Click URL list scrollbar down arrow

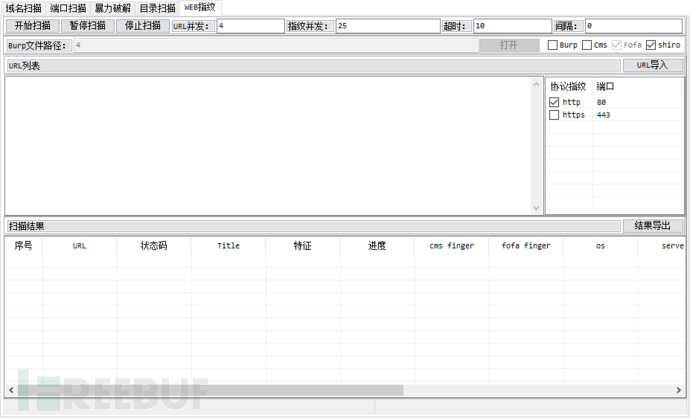pyautogui.click(x=536, y=208)
